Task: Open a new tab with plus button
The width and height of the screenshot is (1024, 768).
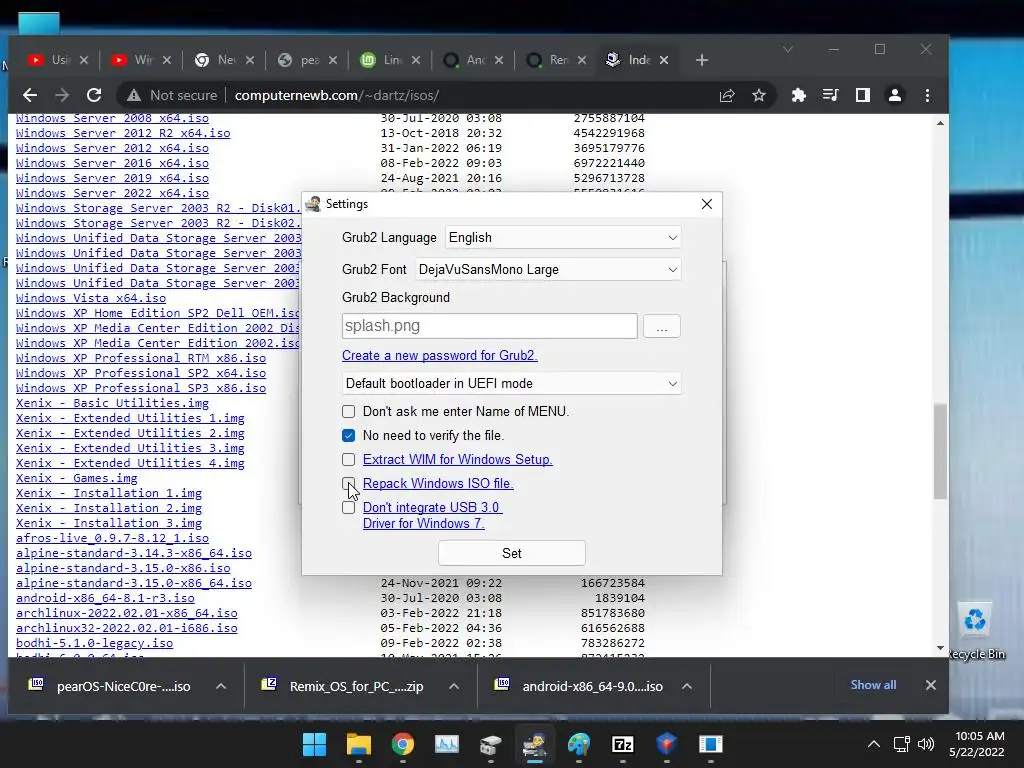Action: tap(702, 60)
